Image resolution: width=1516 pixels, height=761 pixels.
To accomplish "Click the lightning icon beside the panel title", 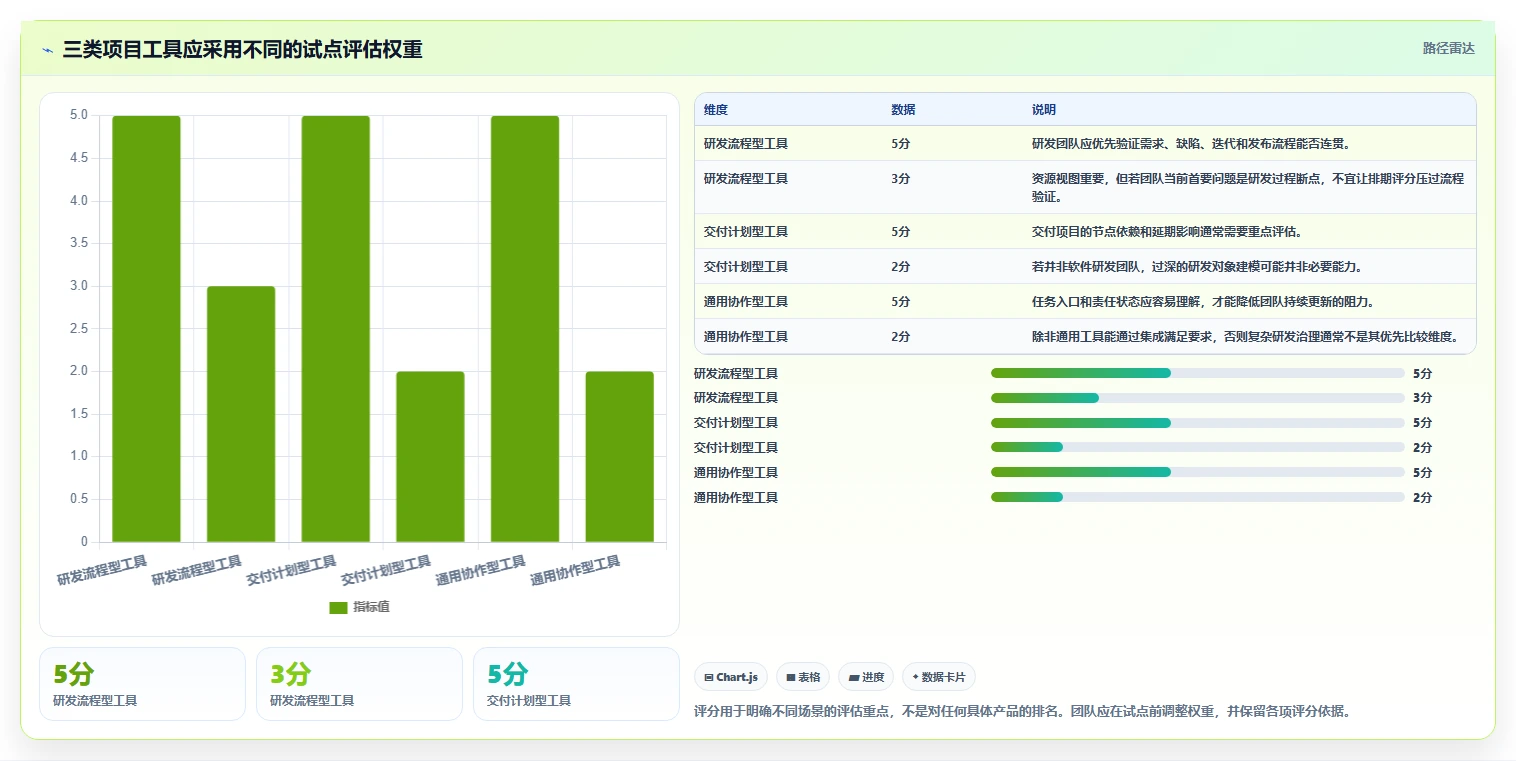I will [48, 50].
